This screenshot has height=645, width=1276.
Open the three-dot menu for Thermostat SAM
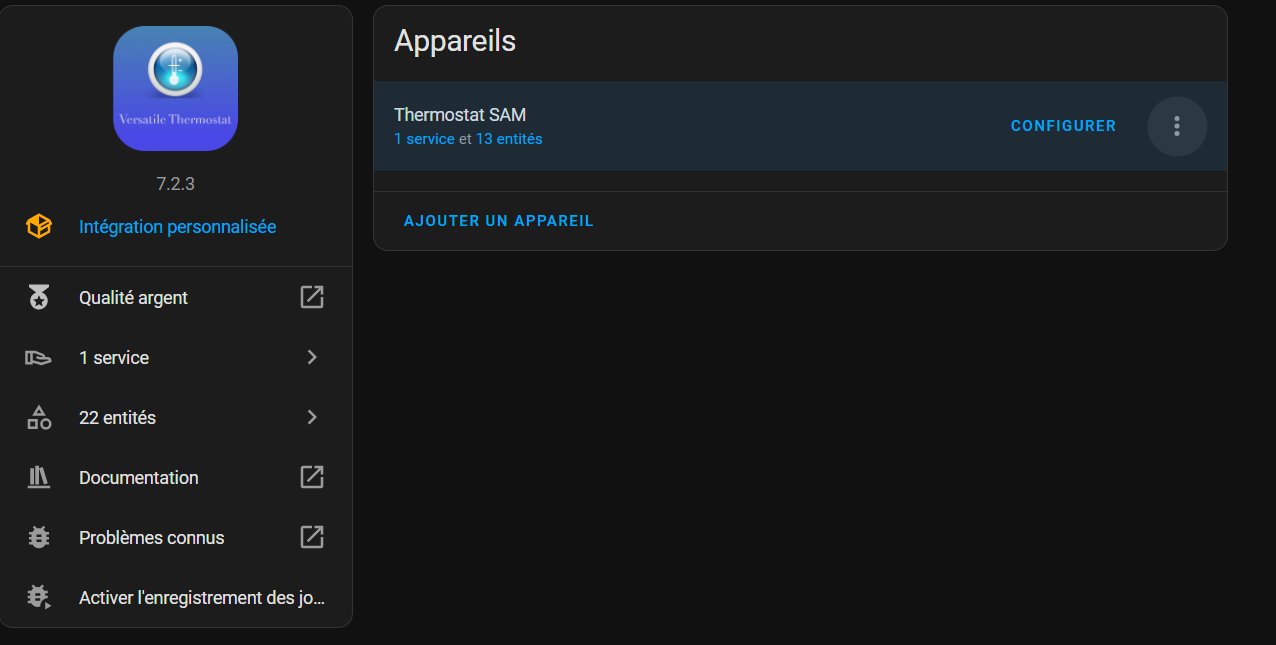pyautogui.click(x=1177, y=126)
